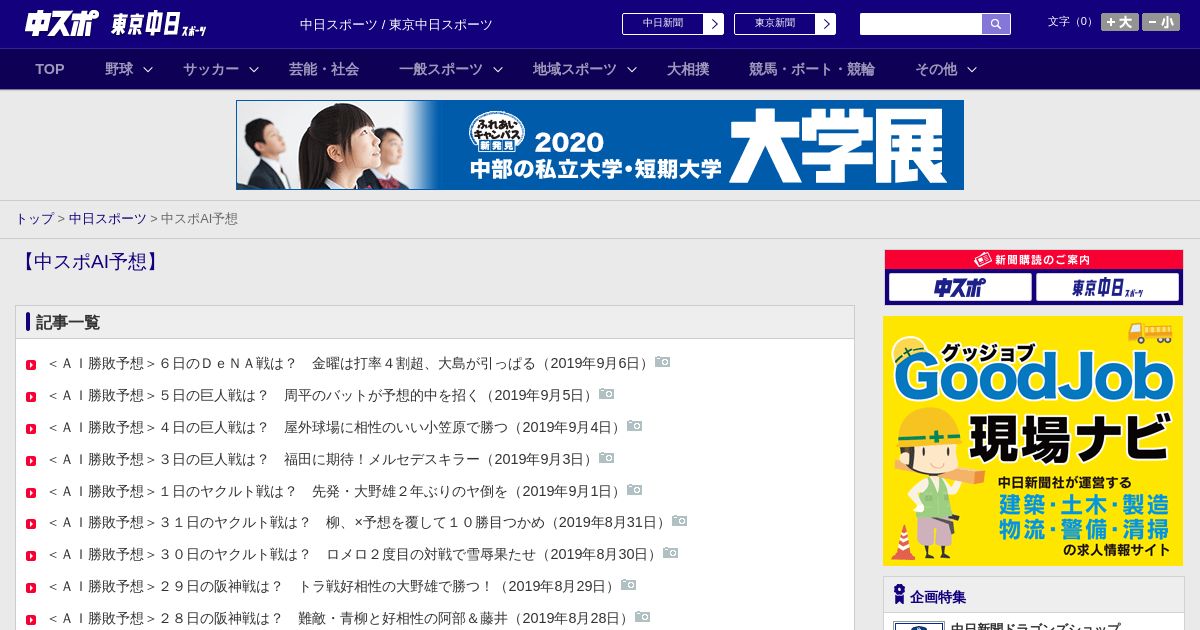Image resolution: width=1200 pixels, height=630 pixels.
Task: Open the 30日のヤクルト戦は article link
Action: pos(354,554)
